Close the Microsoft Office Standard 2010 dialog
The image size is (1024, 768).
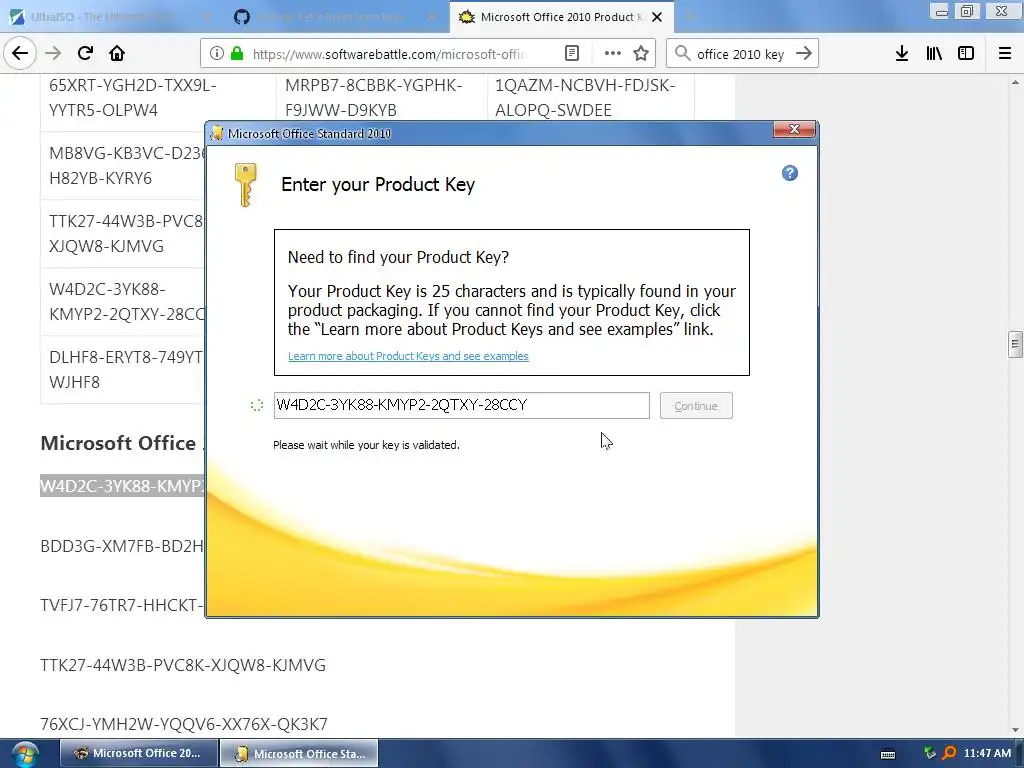click(x=794, y=129)
